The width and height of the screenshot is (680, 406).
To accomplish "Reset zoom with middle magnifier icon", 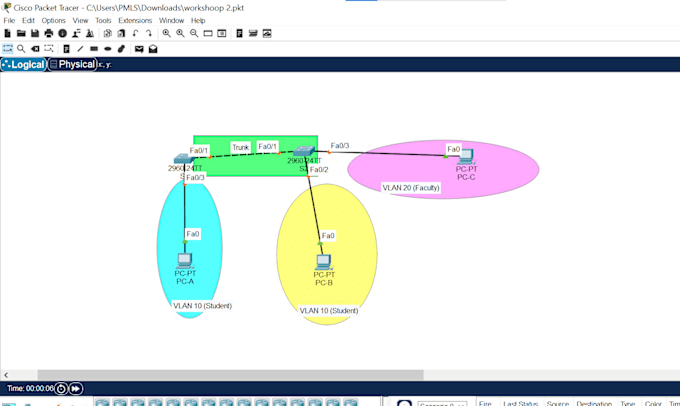I will 180,33.
